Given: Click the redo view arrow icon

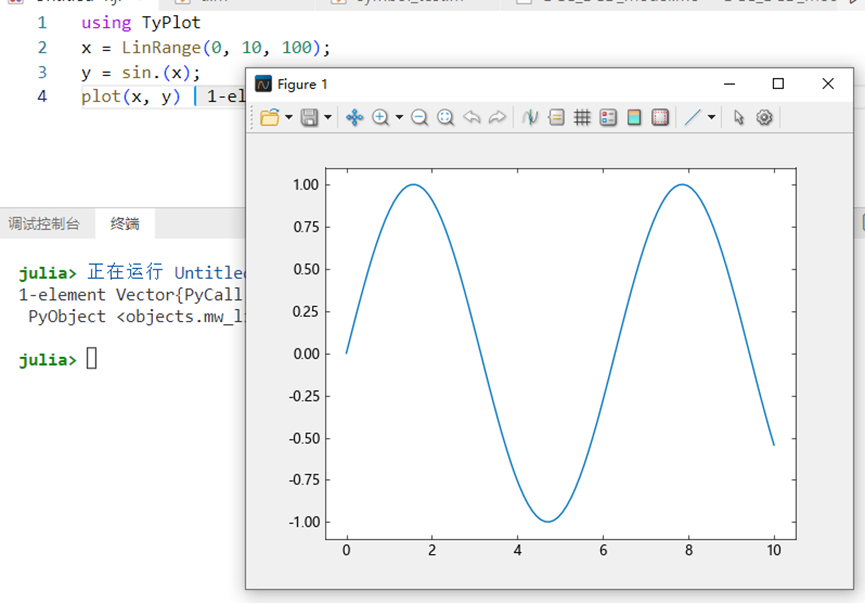Looking at the screenshot, I should (x=497, y=117).
